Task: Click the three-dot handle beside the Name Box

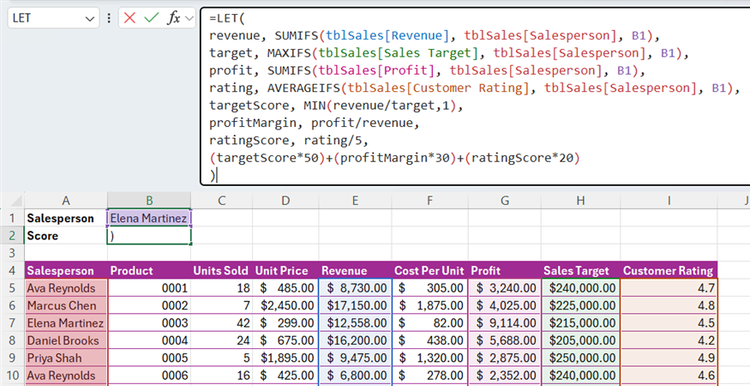Action: click(x=109, y=18)
